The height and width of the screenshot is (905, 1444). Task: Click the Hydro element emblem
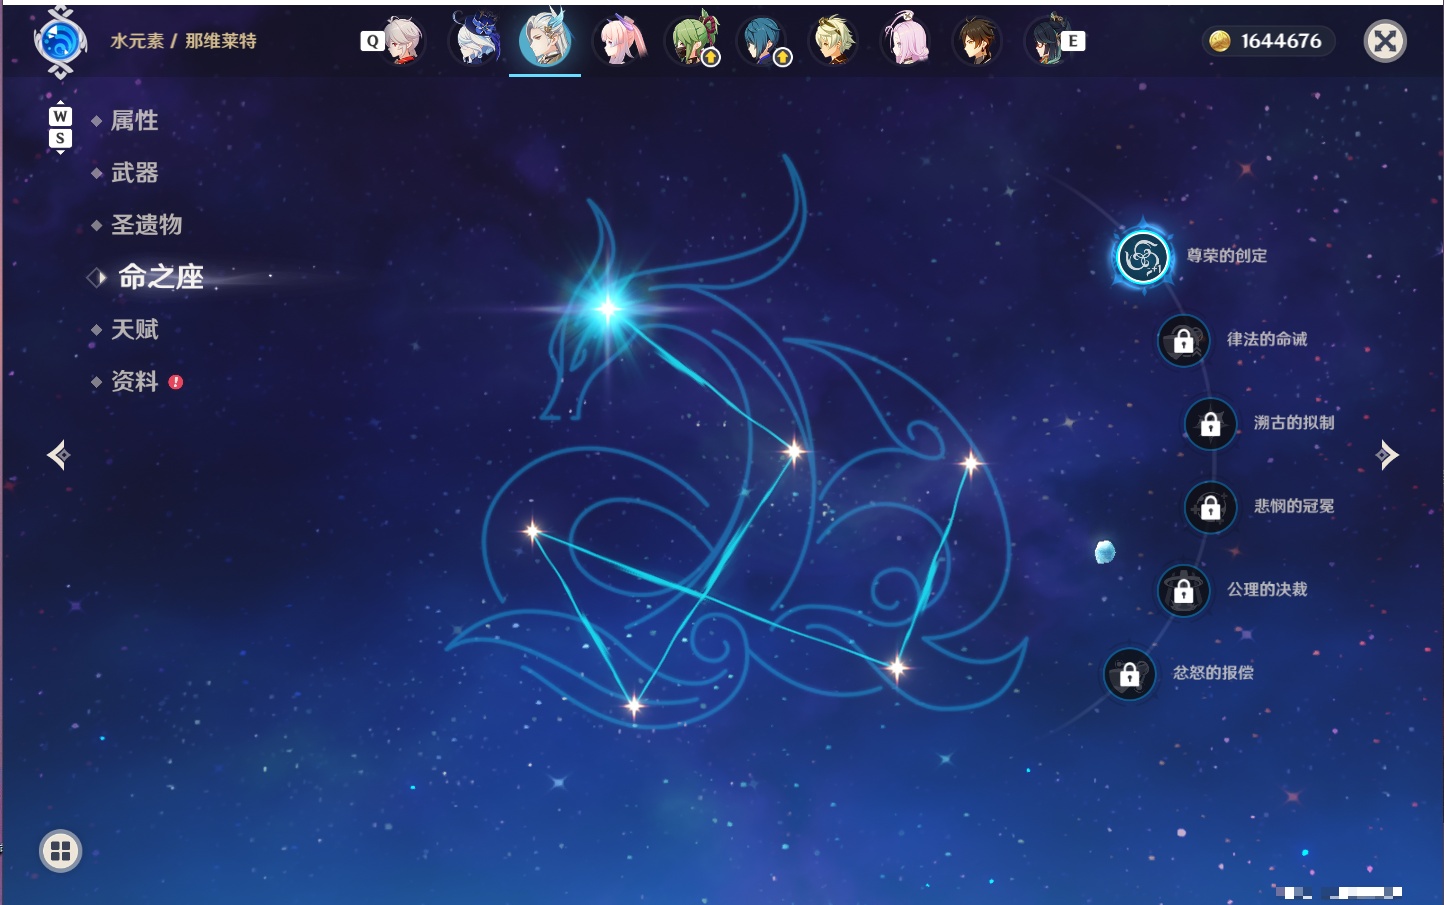point(60,42)
